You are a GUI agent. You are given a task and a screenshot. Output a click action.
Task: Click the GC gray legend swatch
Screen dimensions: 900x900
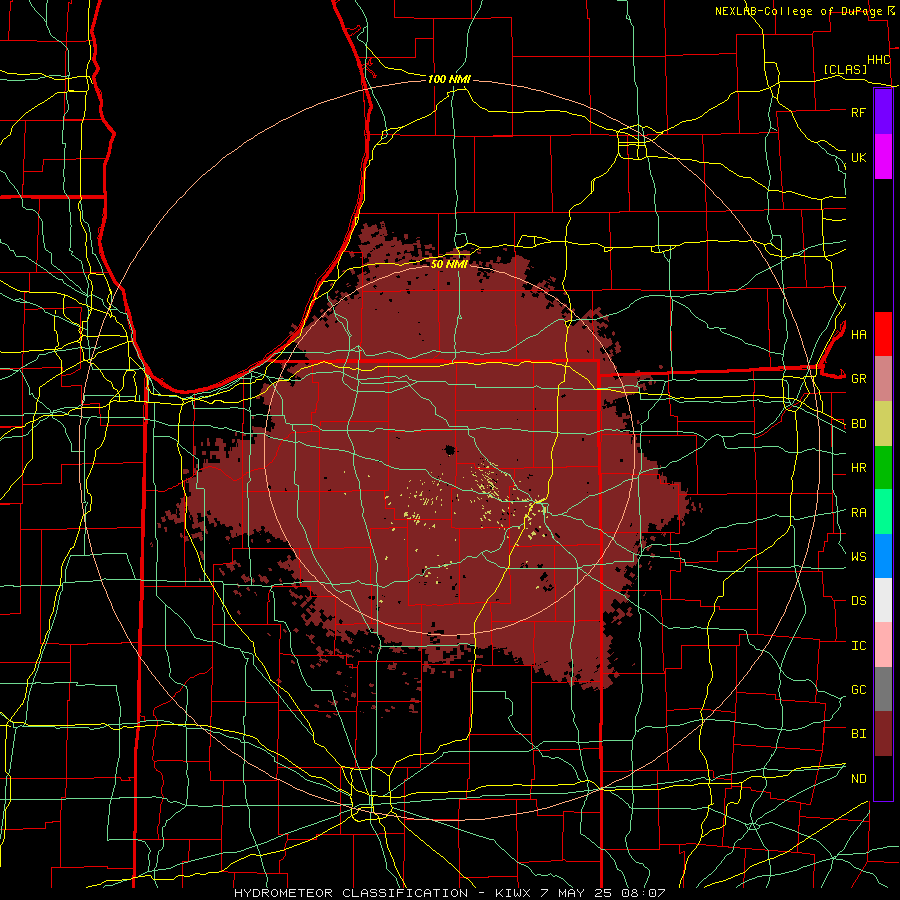point(883,689)
